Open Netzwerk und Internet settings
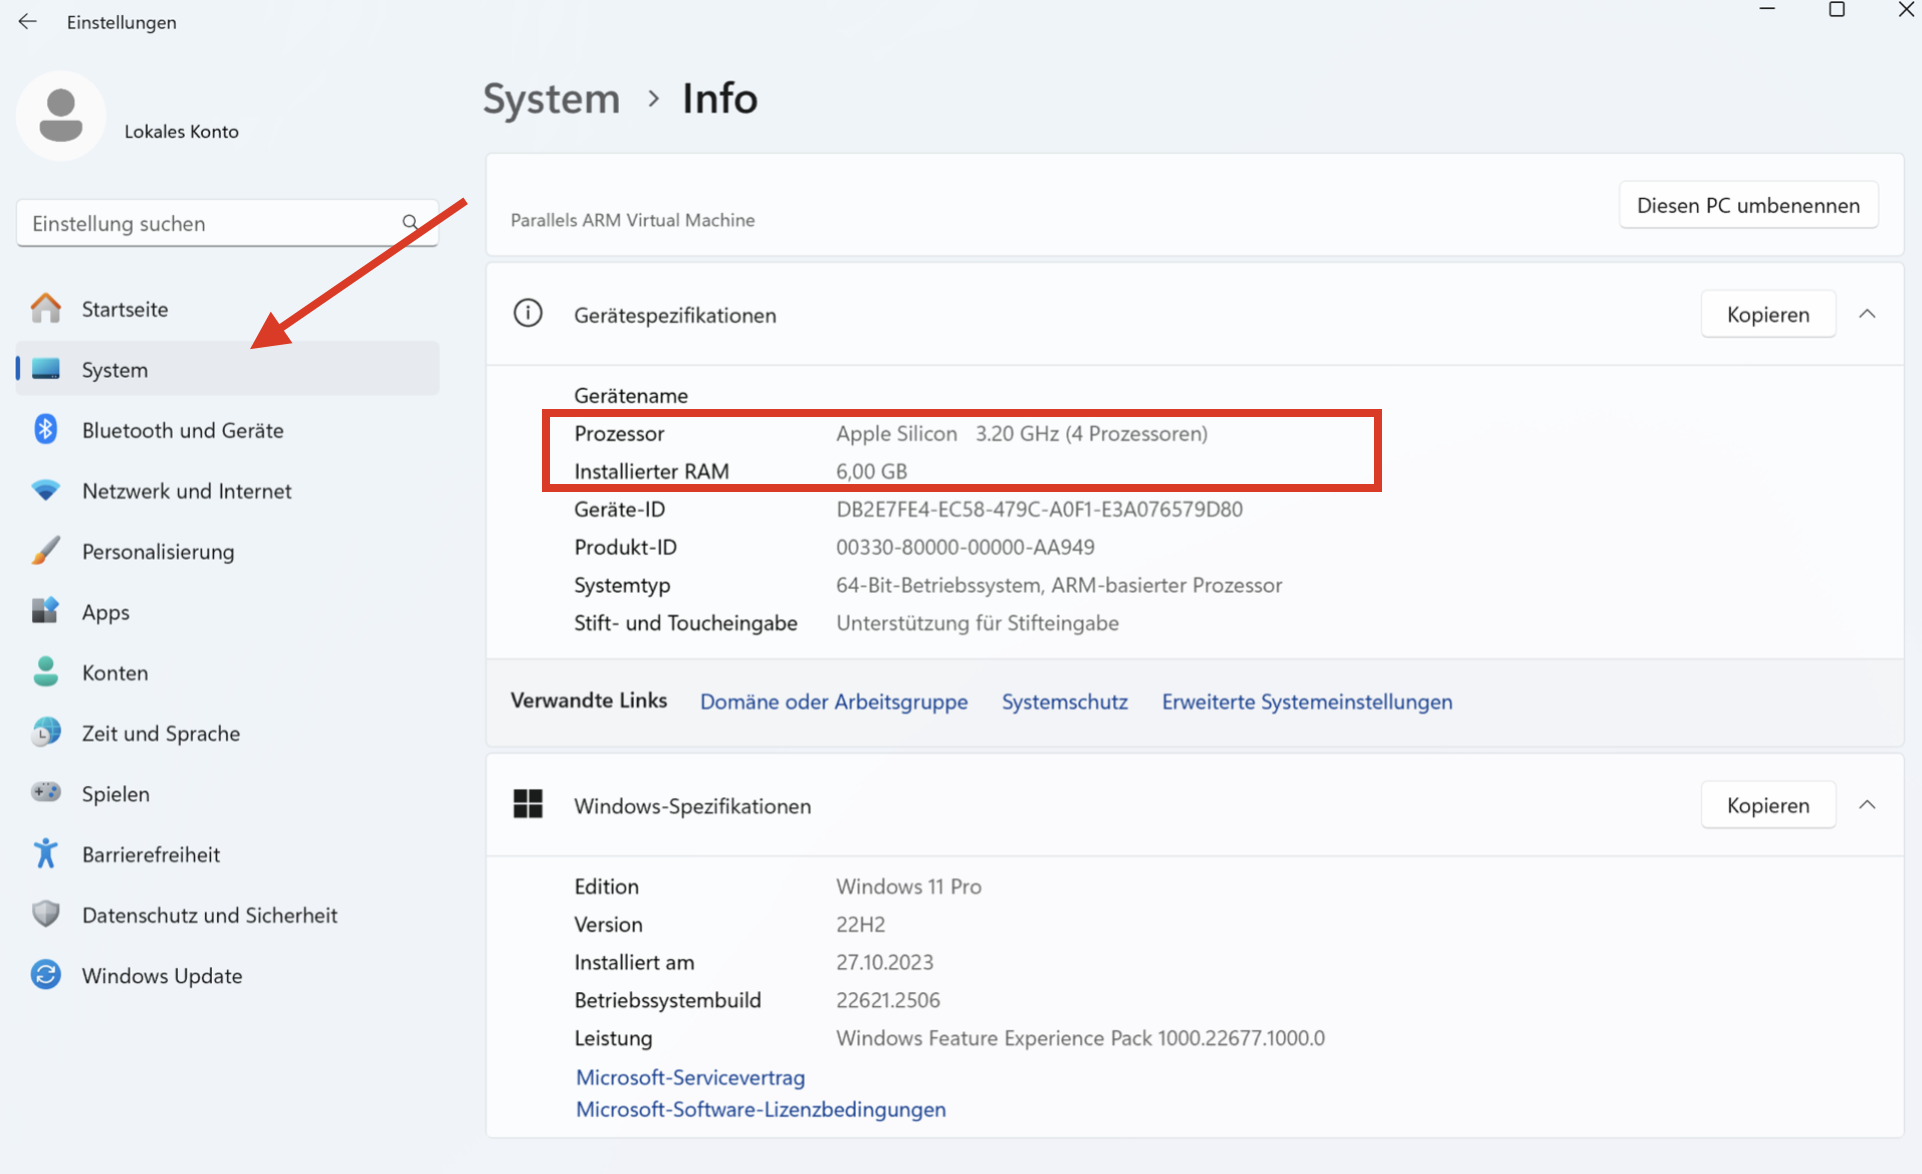 pyautogui.click(x=227, y=490)
